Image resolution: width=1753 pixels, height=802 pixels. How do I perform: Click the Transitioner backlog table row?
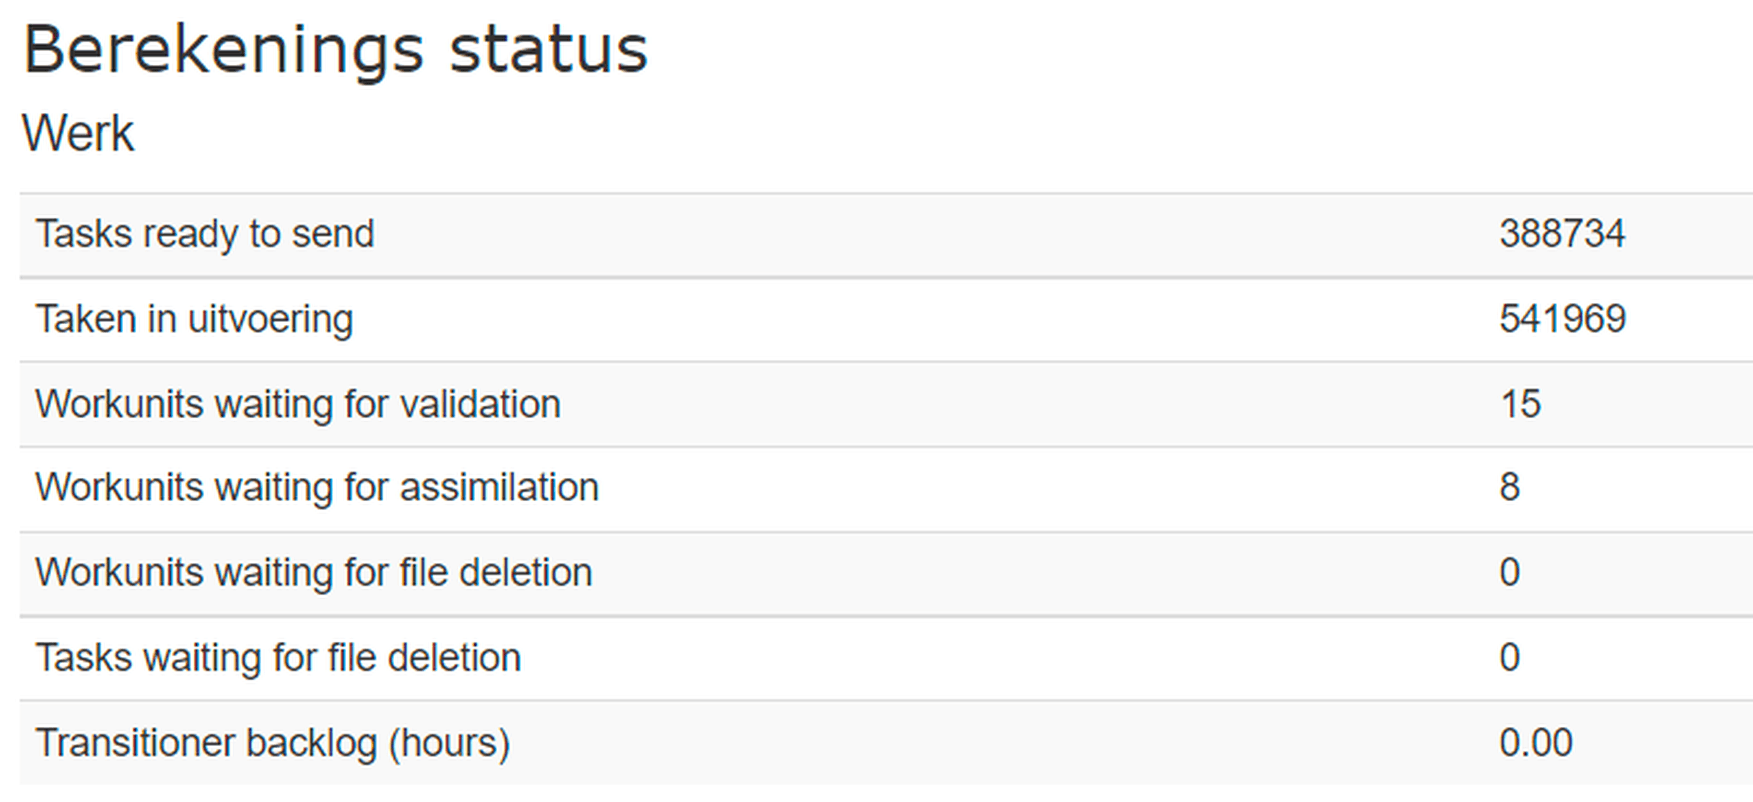tap(886, 743)
